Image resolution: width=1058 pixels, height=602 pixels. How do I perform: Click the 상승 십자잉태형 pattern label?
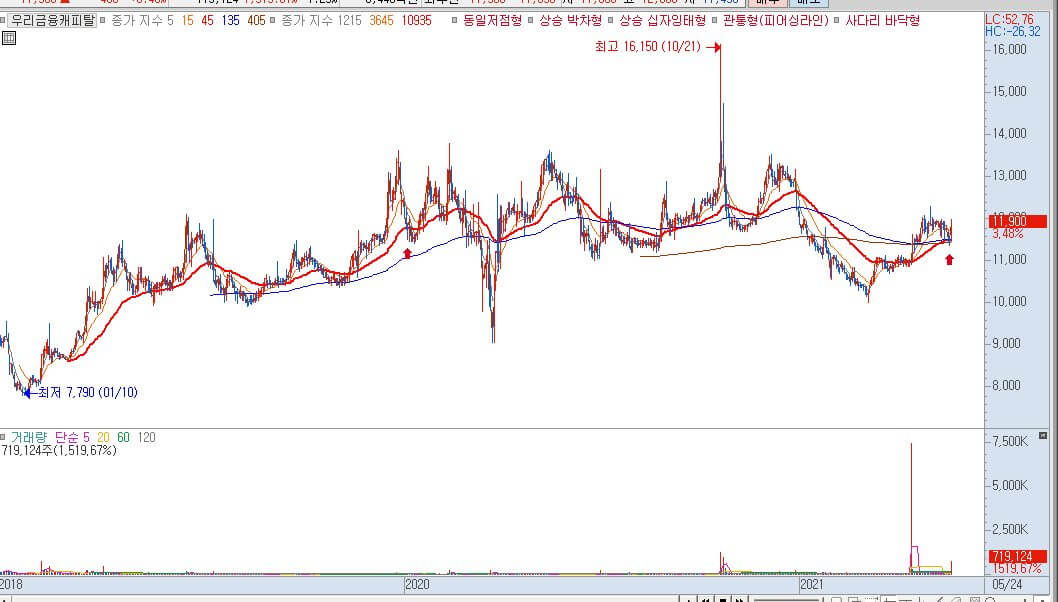click(663, 20)
